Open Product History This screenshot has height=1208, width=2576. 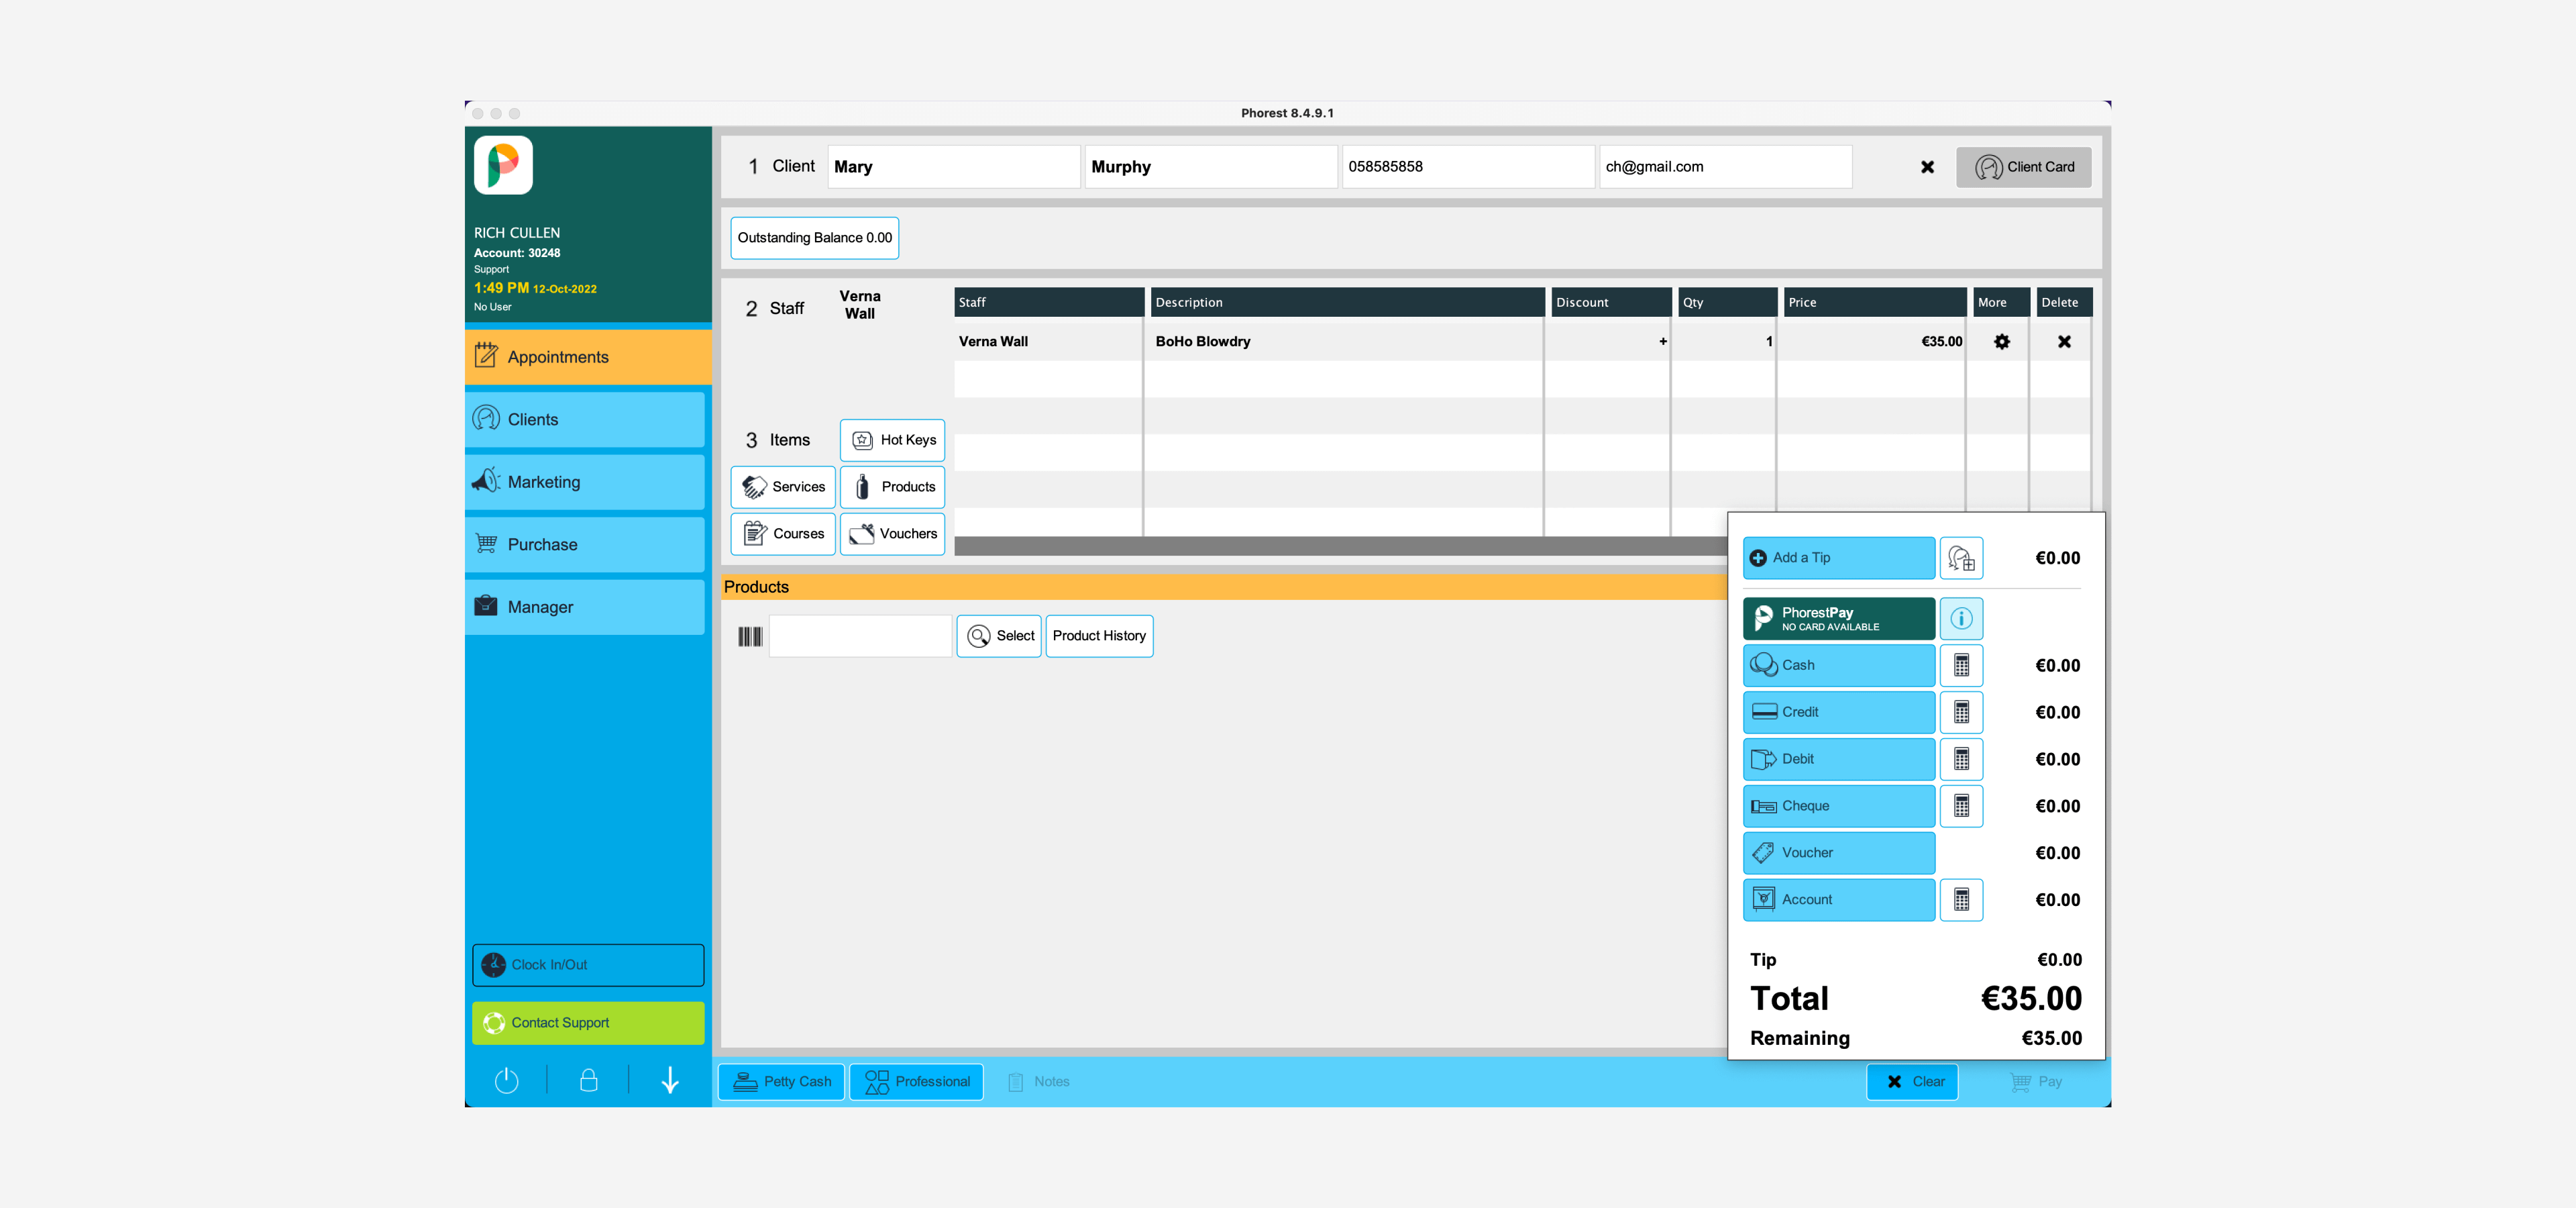[x=1099, y=636]
